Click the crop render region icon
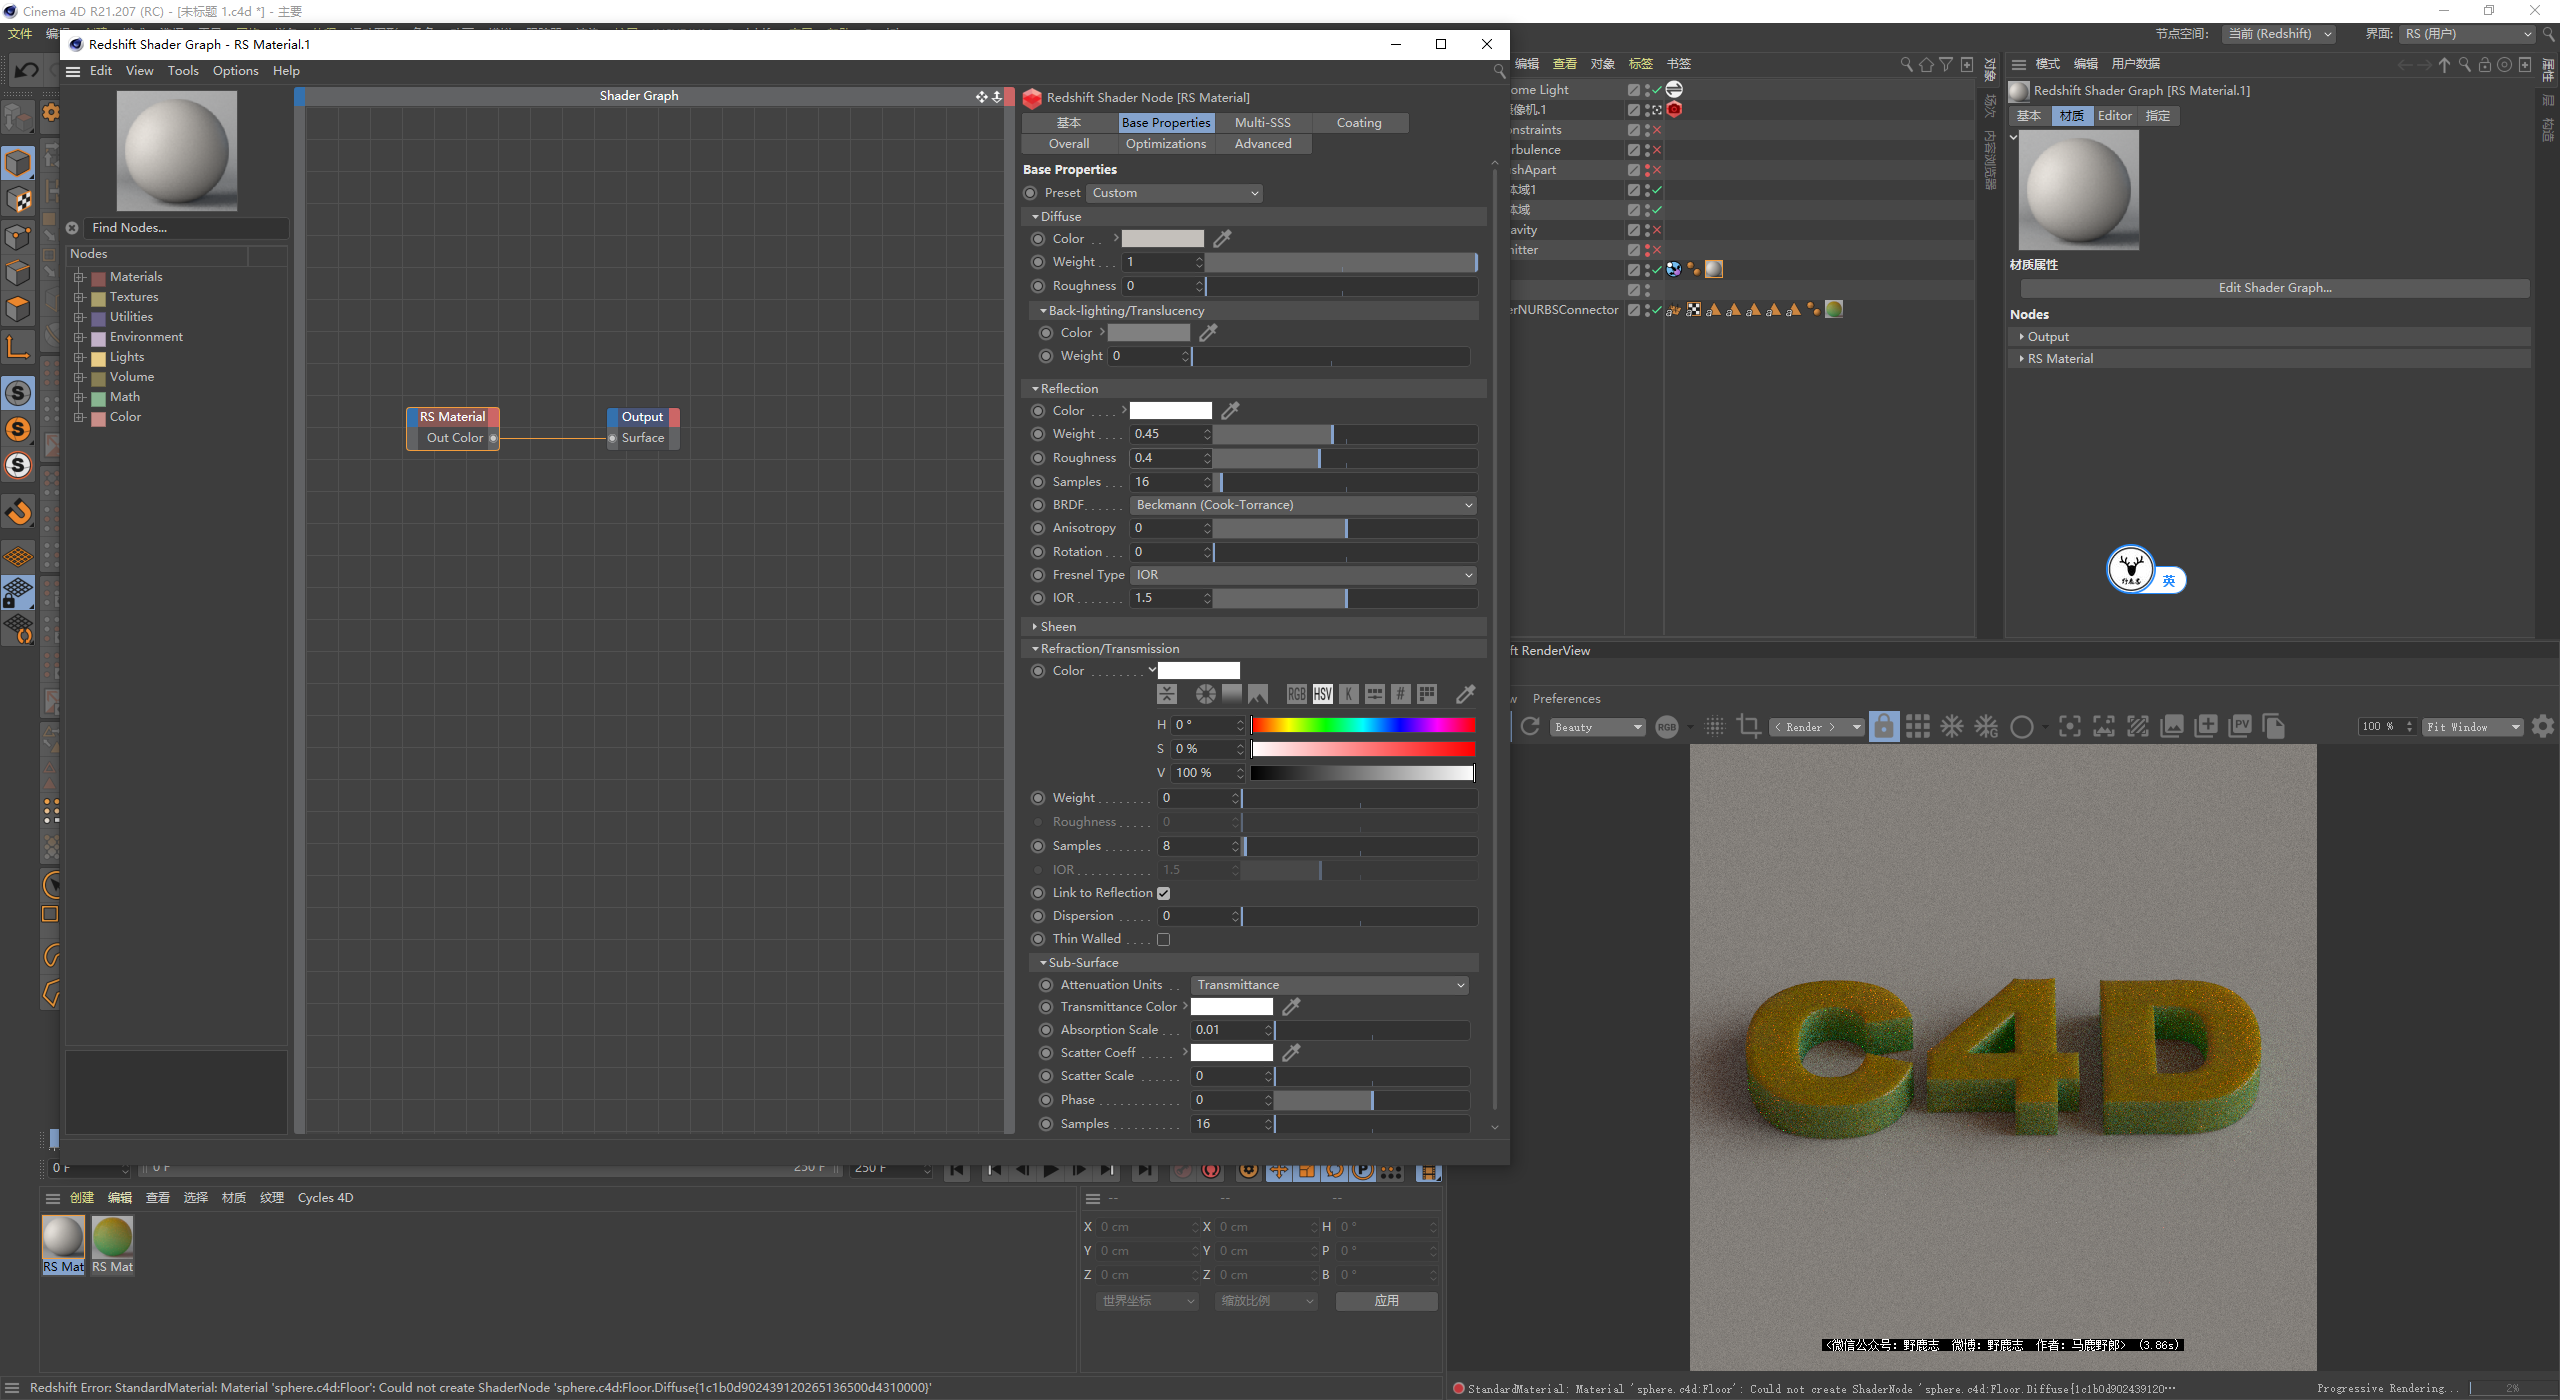 pyautogui.click(x=1748, y=727)
